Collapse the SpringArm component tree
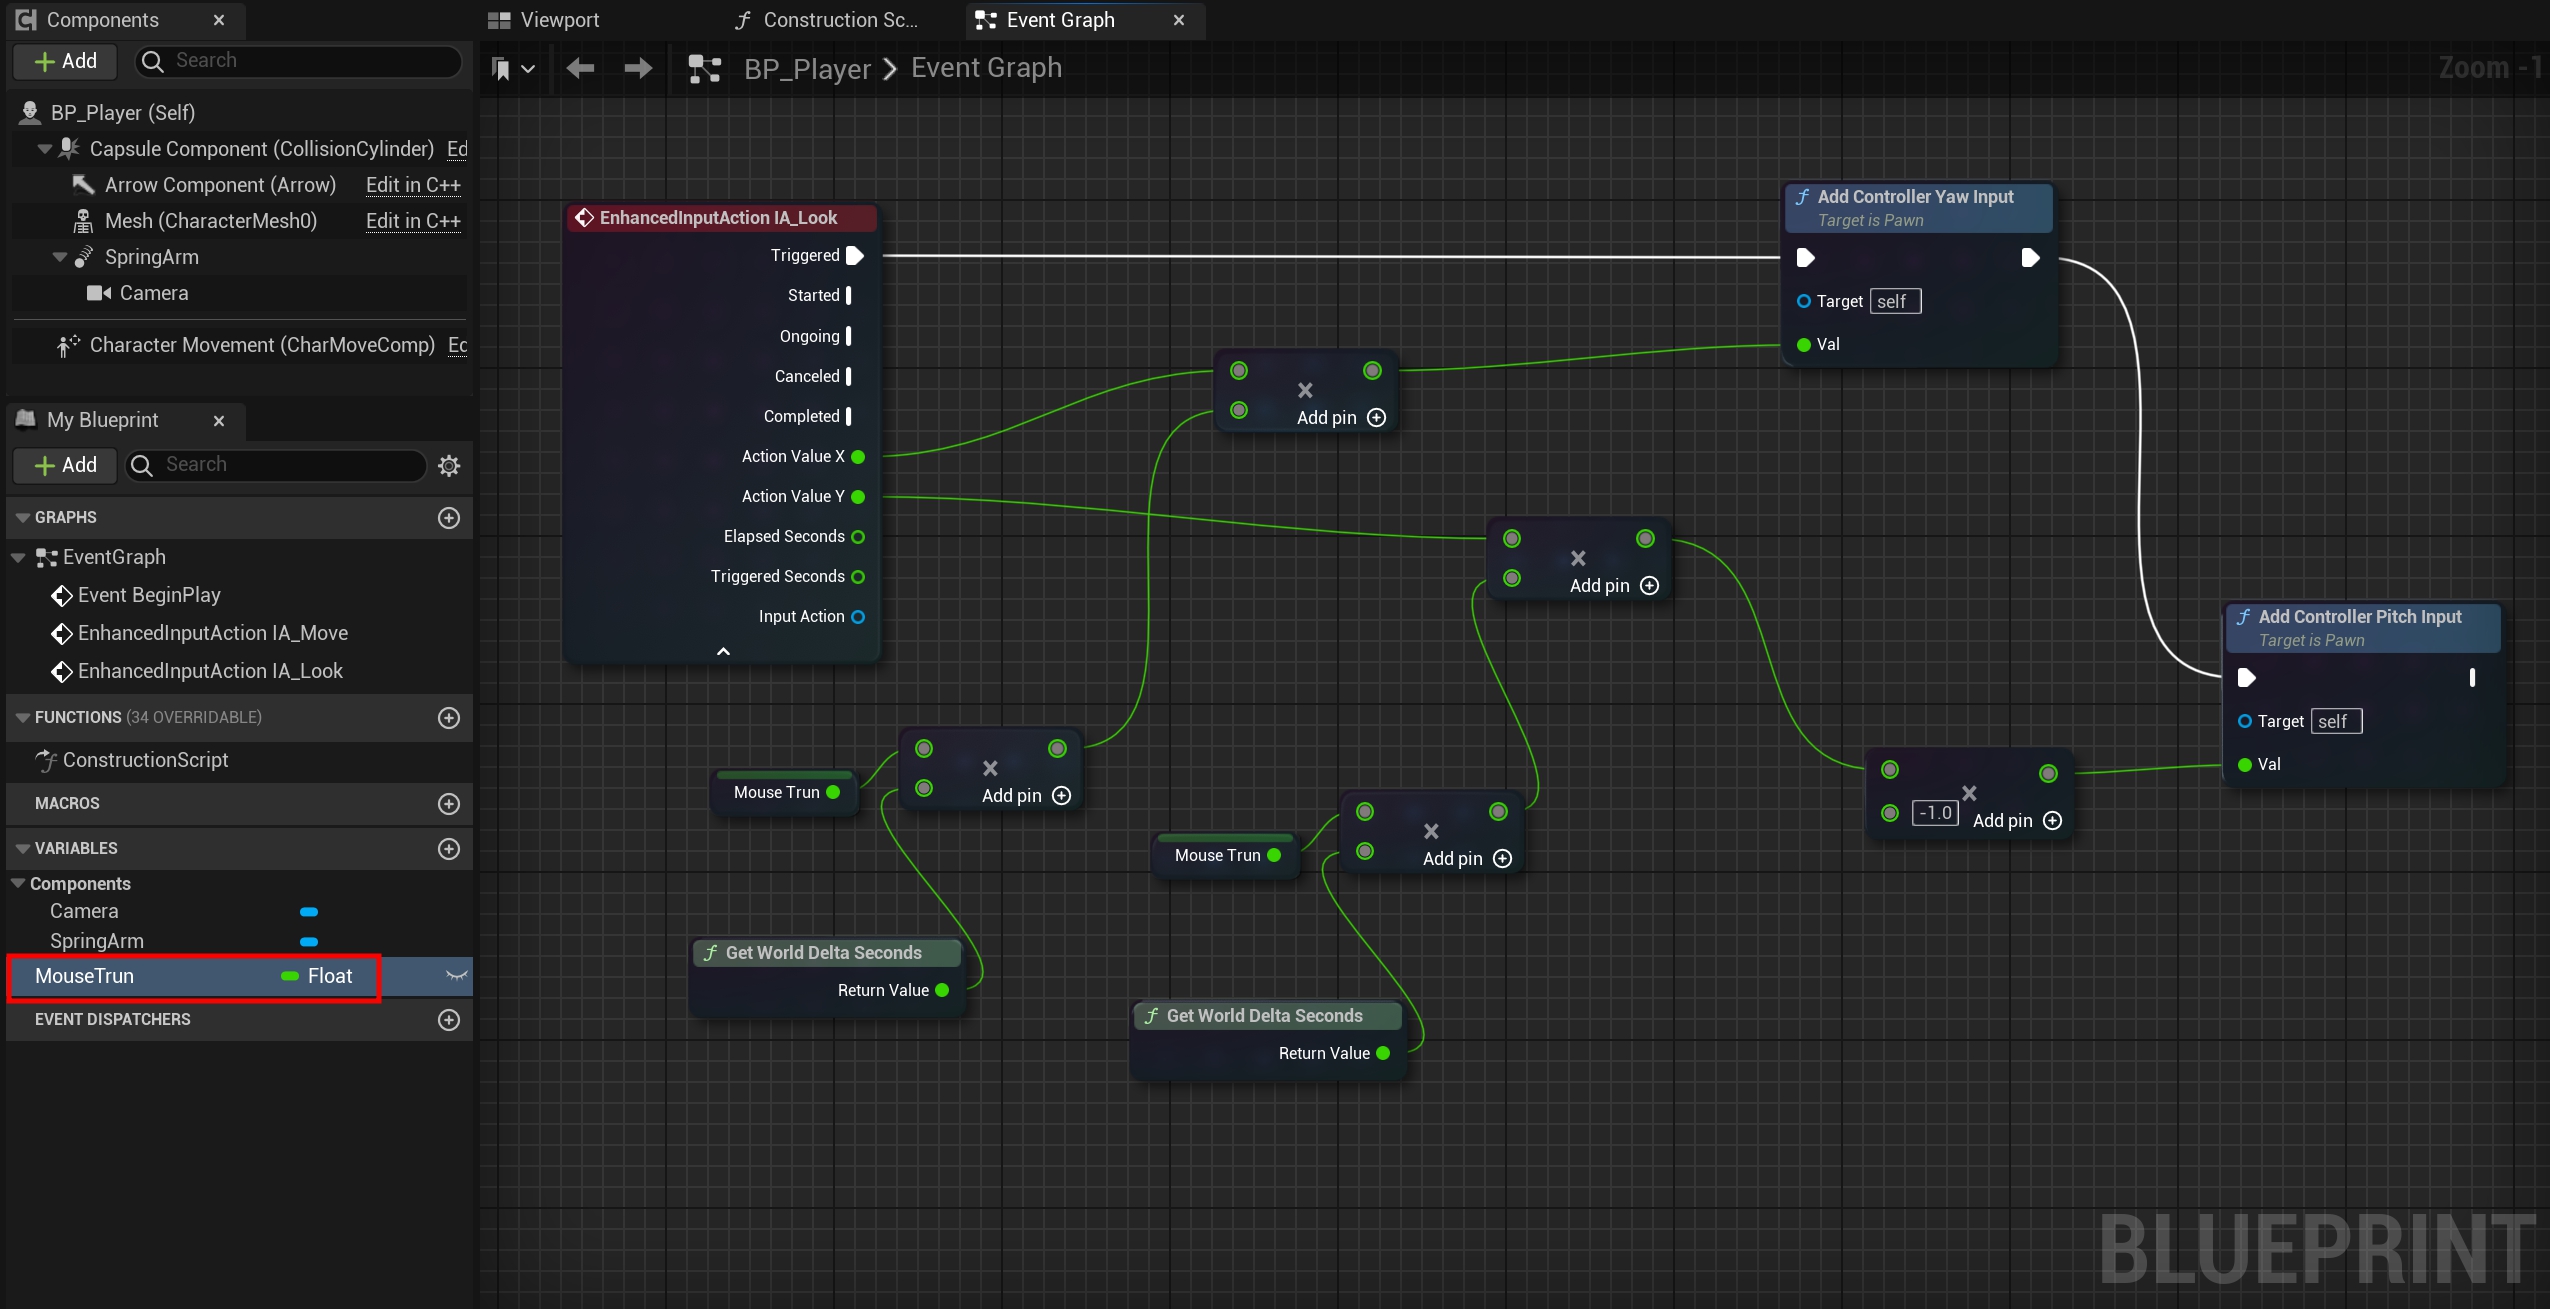This screenshot has height=1309, width=2550. (x=60, y=257)
